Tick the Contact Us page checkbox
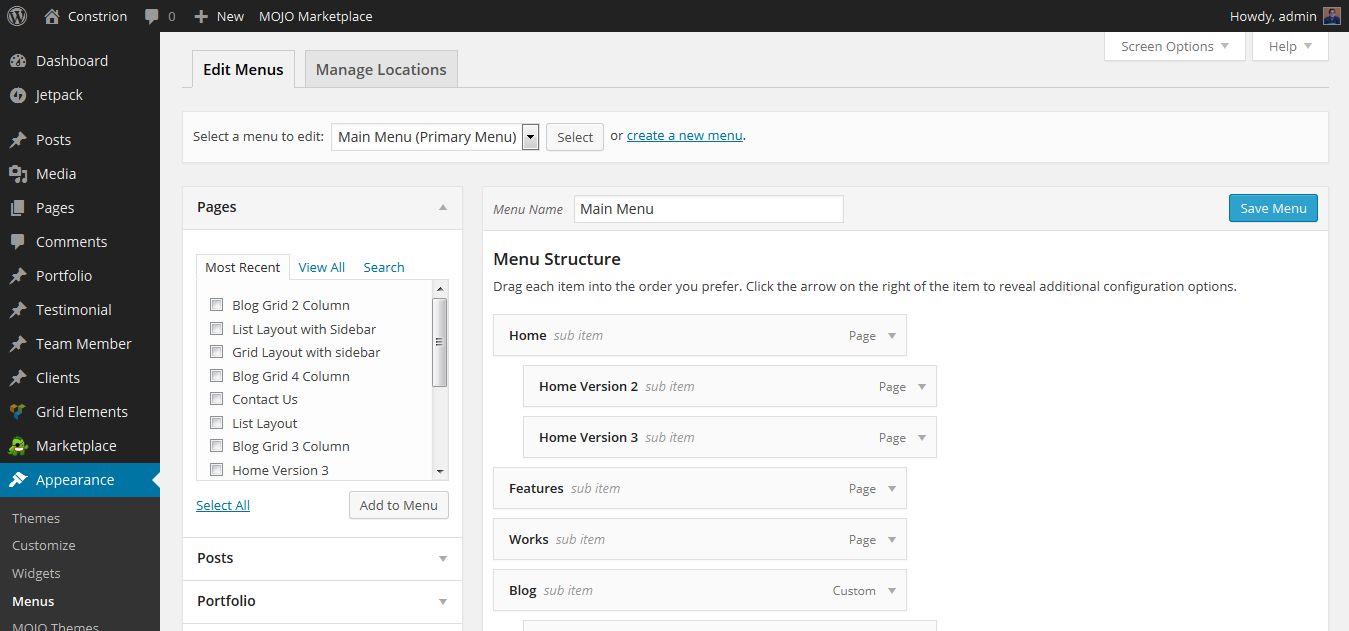Screen dimensions: 1349x631 click(x=216, y=399)
